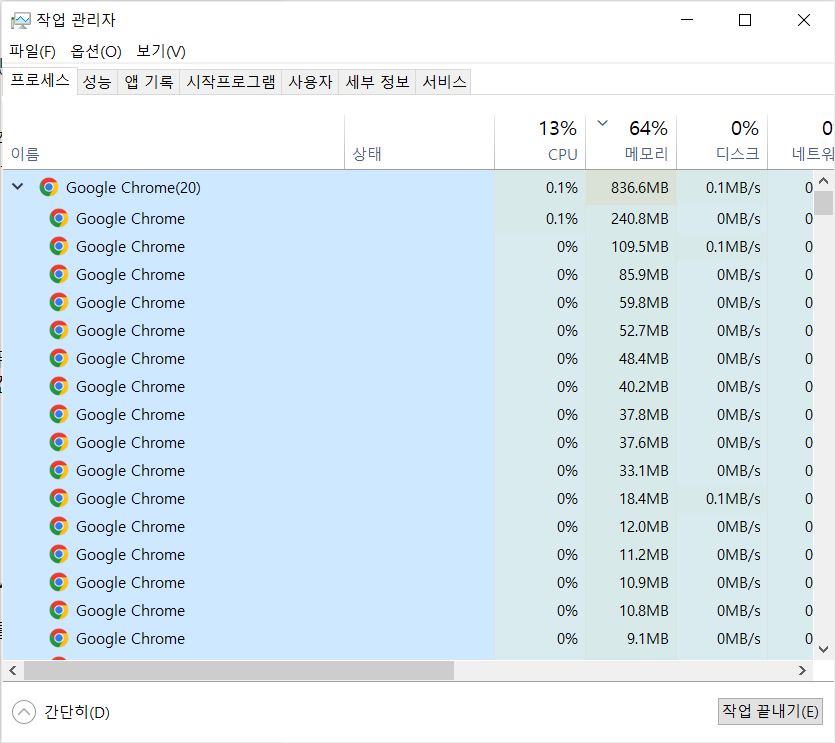Sort by the 상태 column header
835x743 pixels.
[420, 143]
